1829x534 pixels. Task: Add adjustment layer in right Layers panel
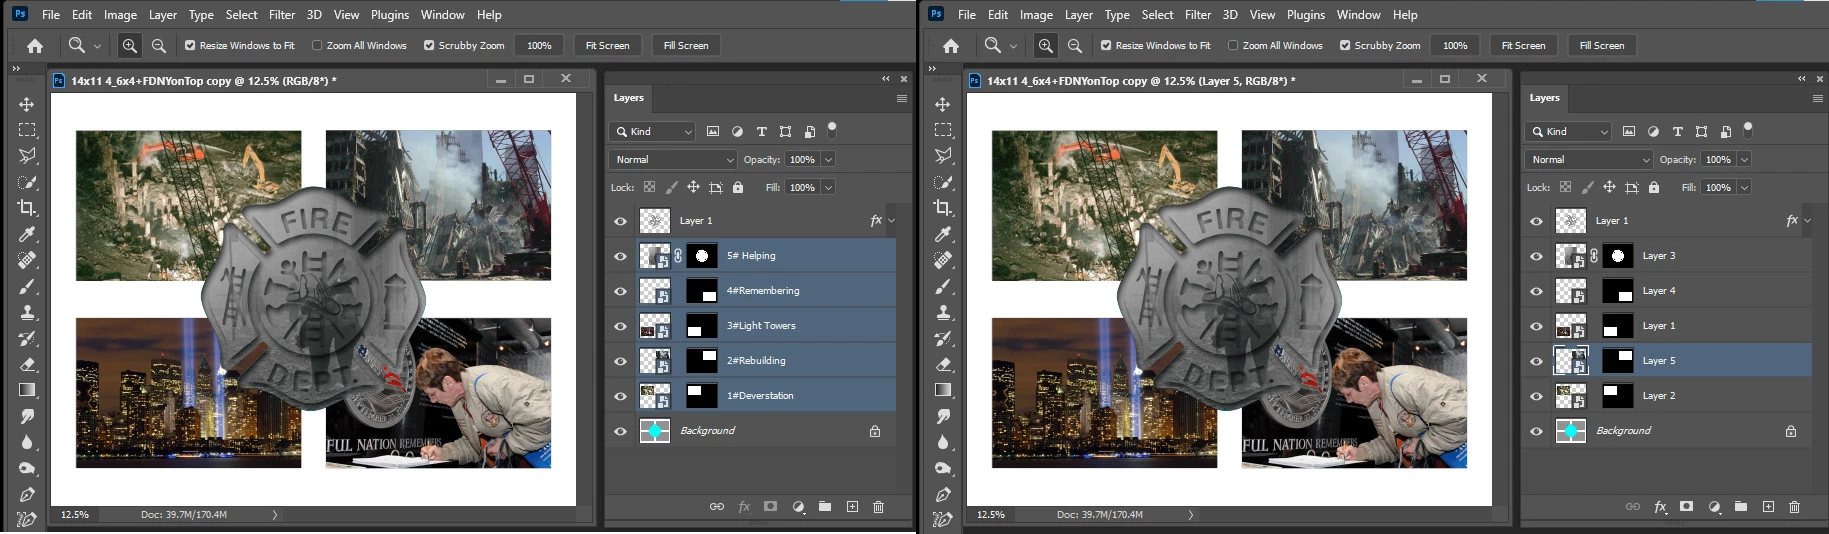[1714, 507]
